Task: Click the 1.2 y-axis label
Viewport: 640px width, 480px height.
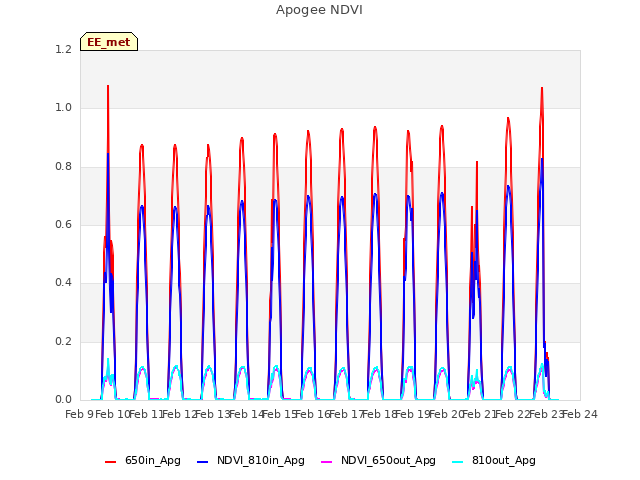Action: (x=63, y=49)
